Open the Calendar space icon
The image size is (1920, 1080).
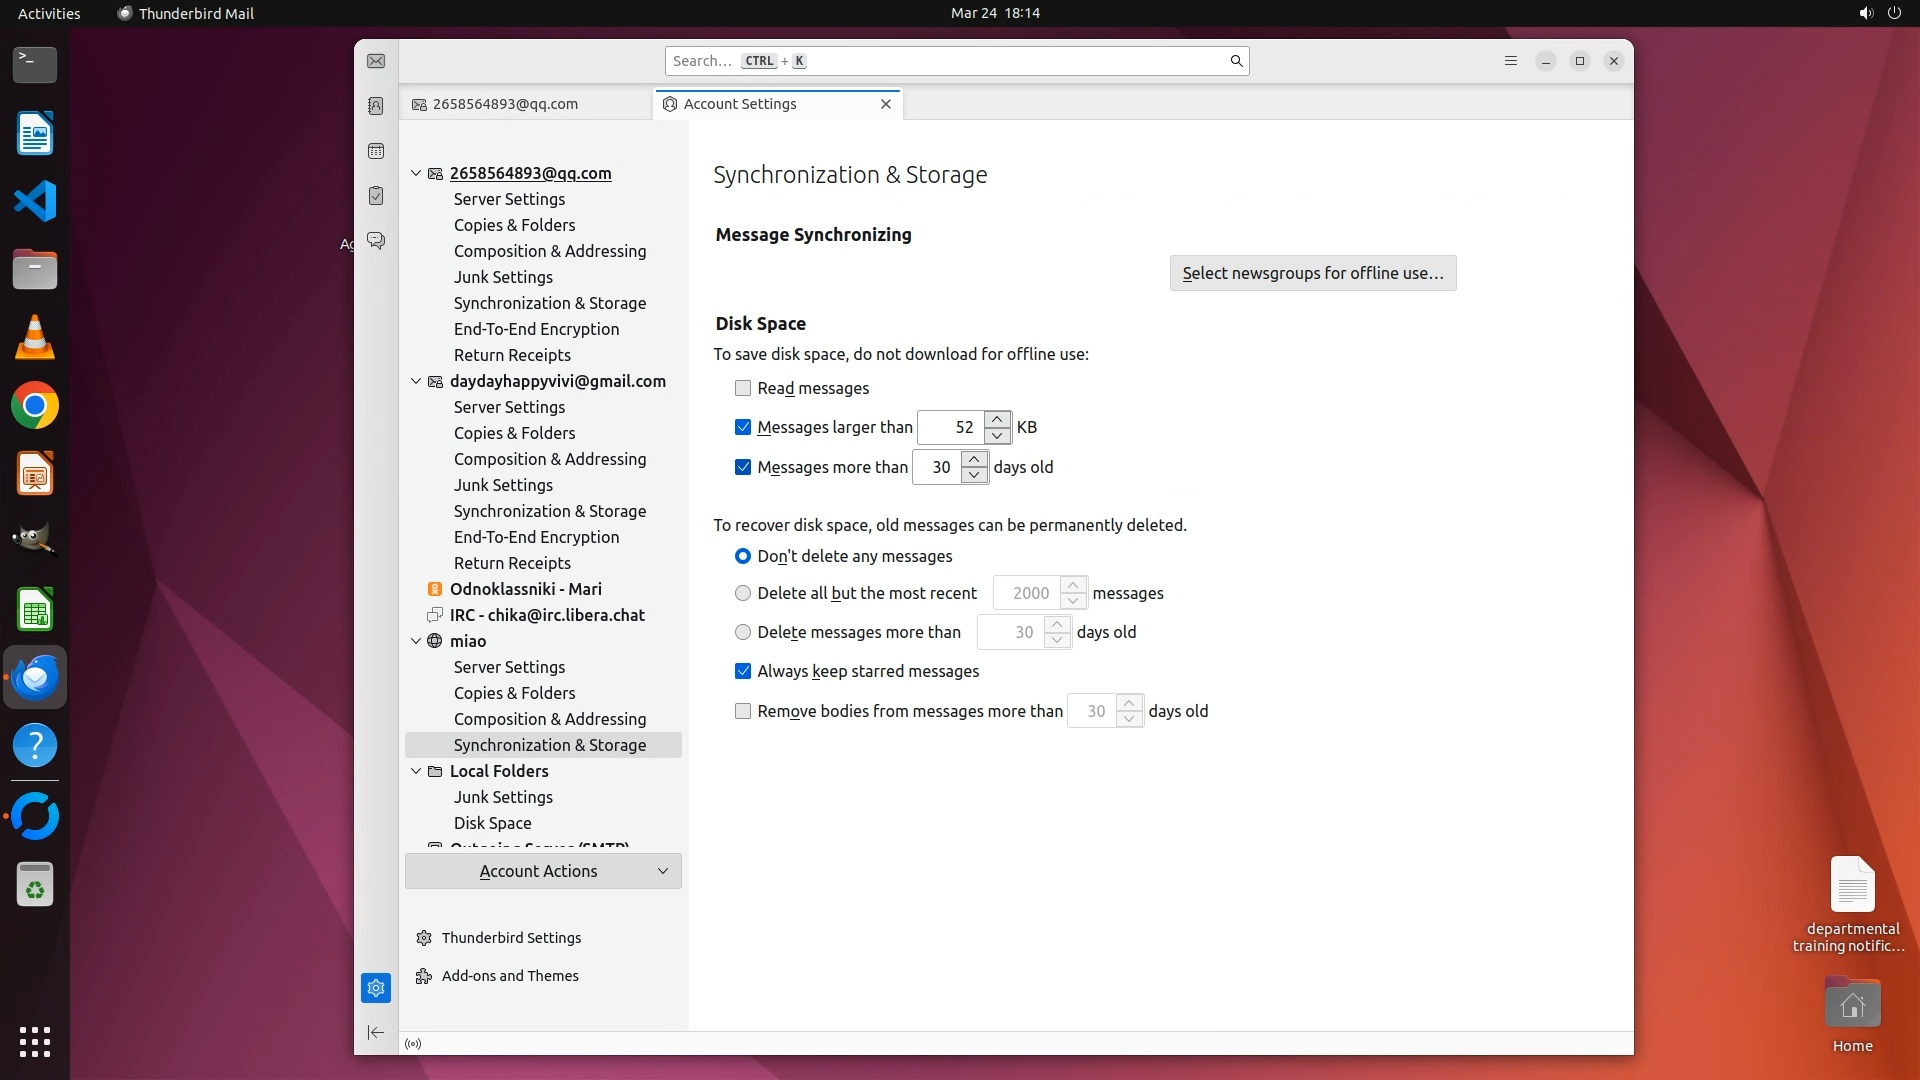click(x=376, y=151)
